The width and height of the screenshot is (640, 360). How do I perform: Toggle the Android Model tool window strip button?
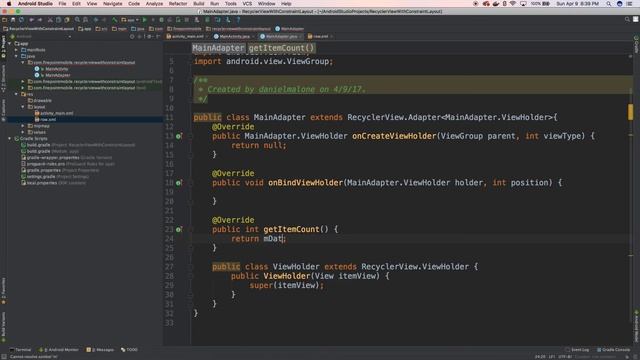coord(636,326)
